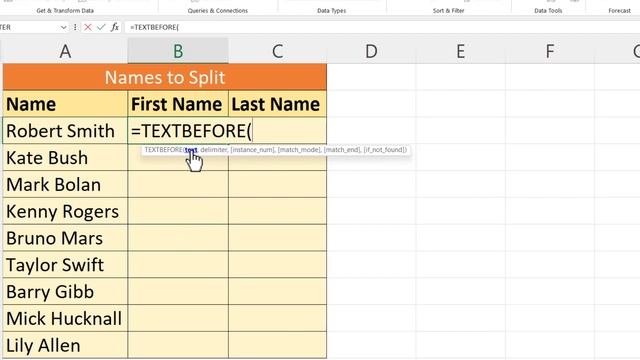Click 'delimiter' argument in TEXTBEFORE tooltip

point(213,150)
